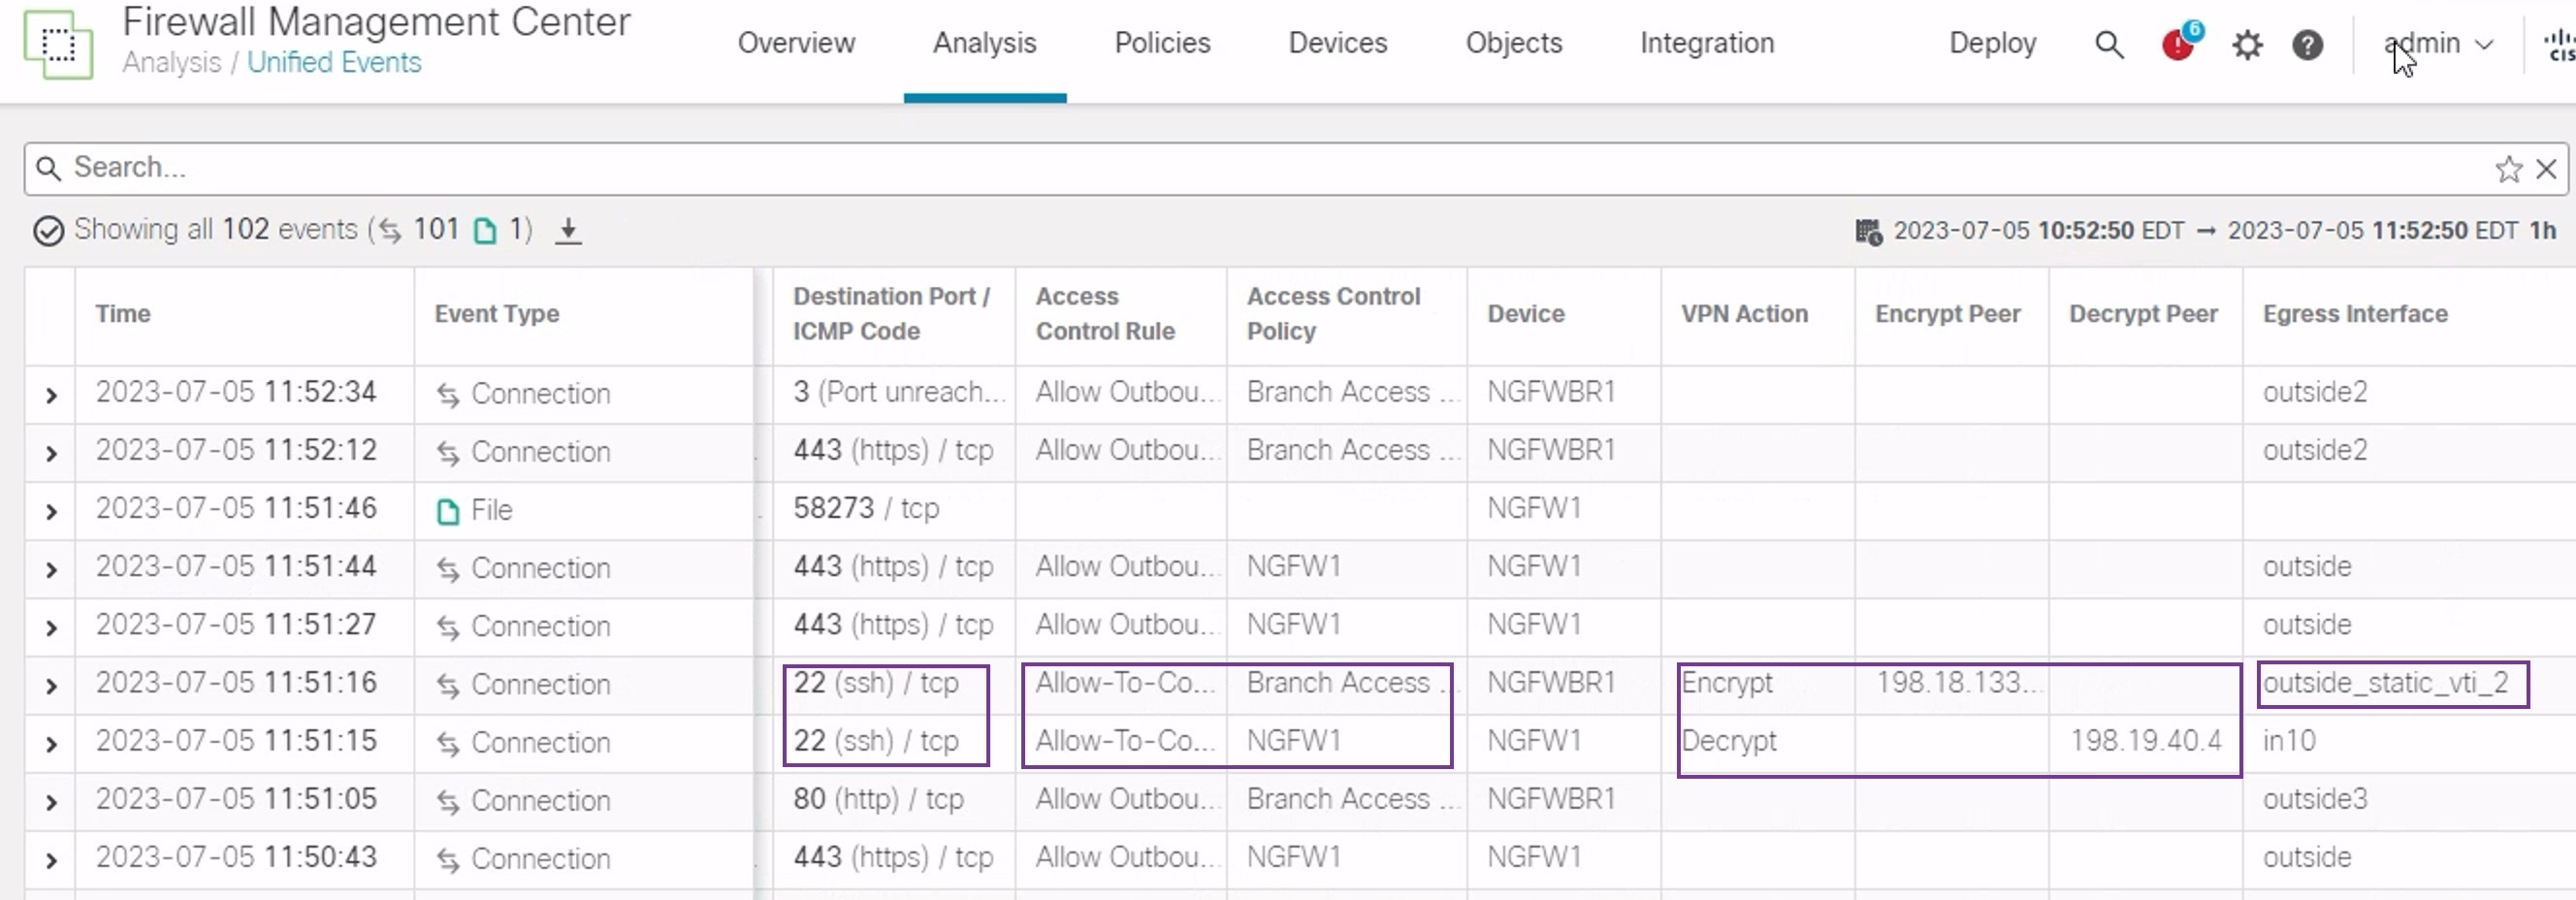Open the Integration menu
The width and height of the screenshot is (2576, 900).
point(1706,43)
